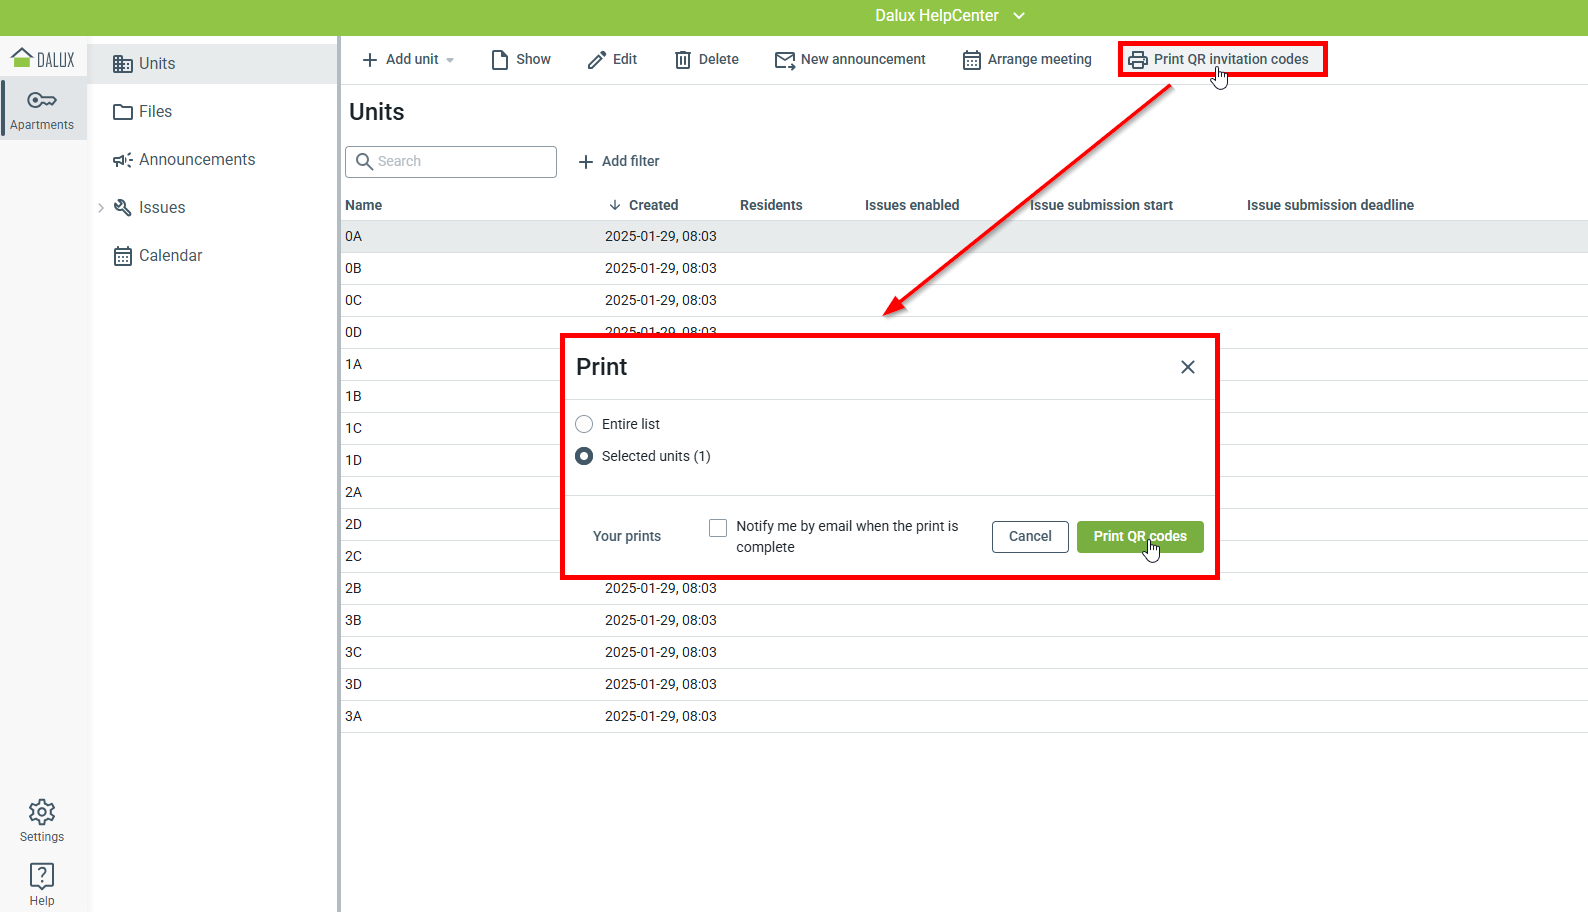Click Cancel in the Print dialog

pyautogui.click(x=1030, y=537)
